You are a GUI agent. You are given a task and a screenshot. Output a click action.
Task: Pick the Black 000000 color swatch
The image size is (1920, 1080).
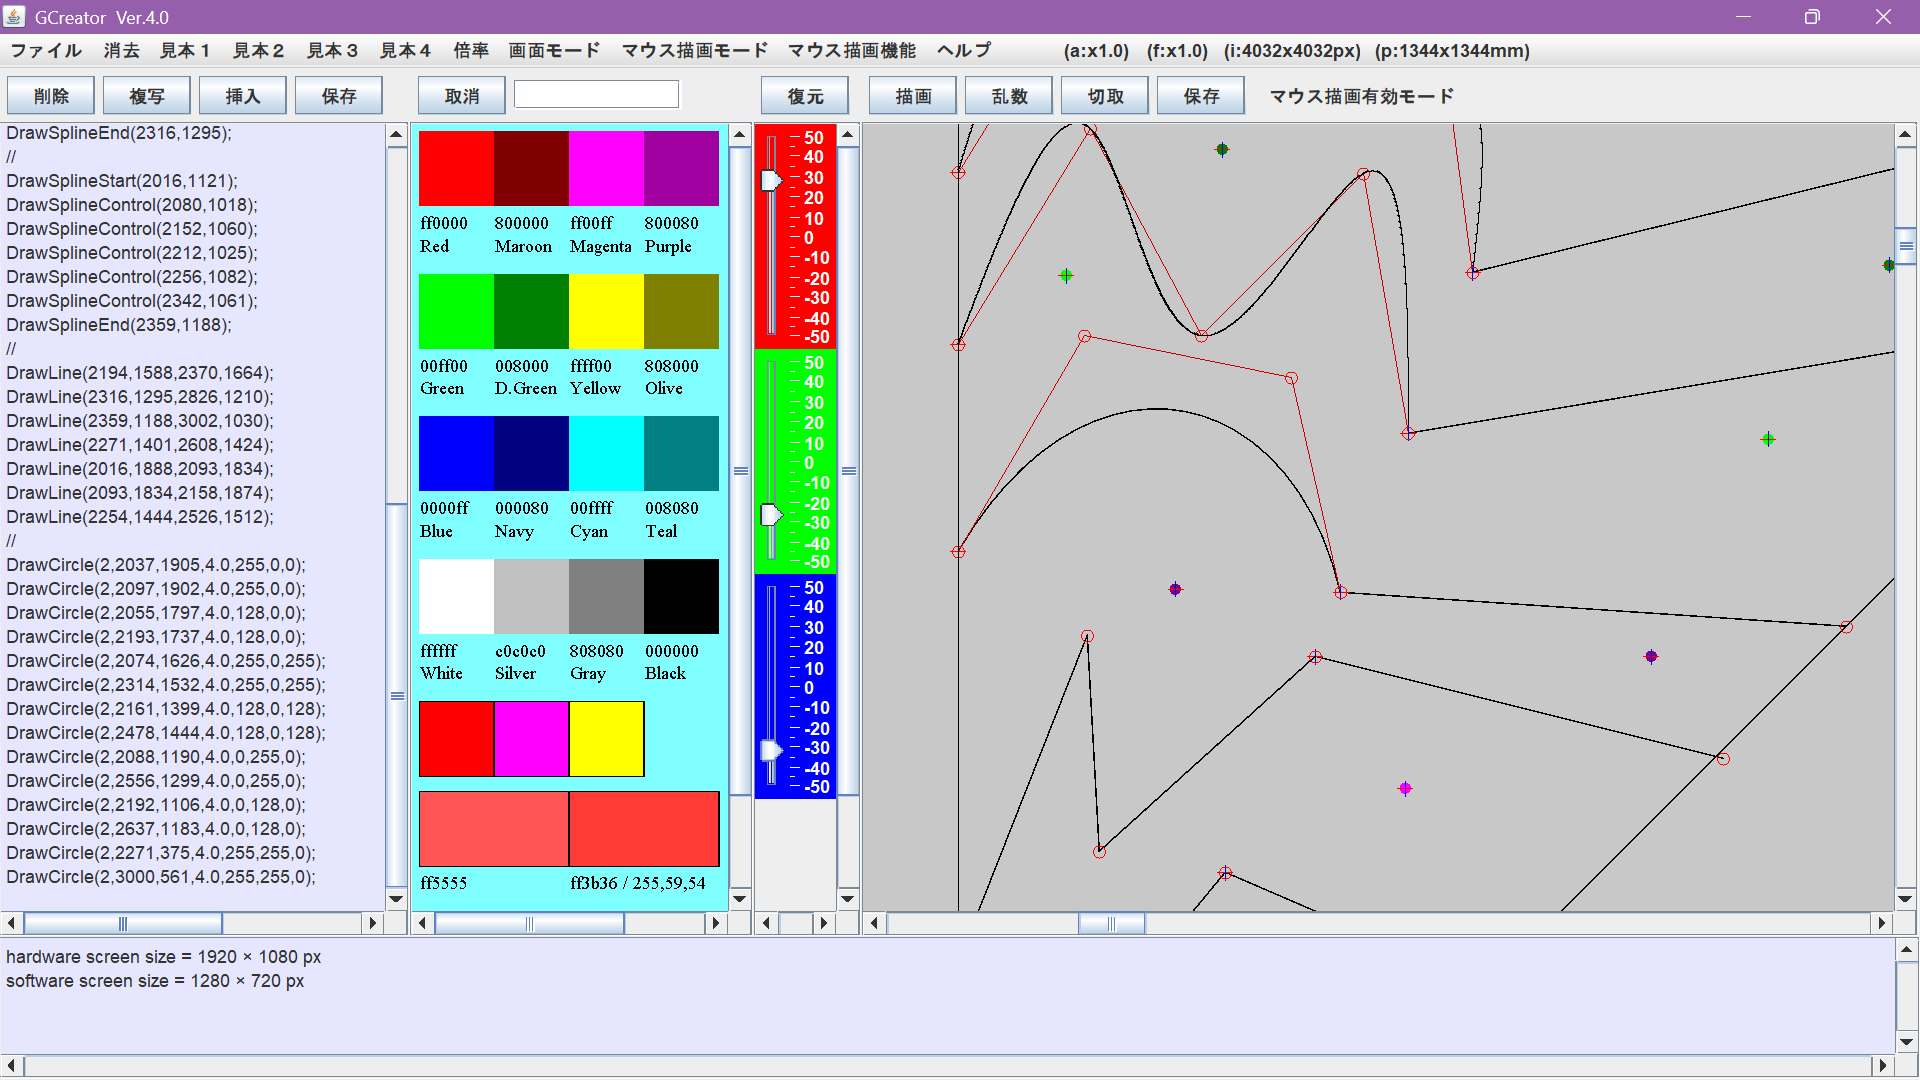click(x=681, y=596)
